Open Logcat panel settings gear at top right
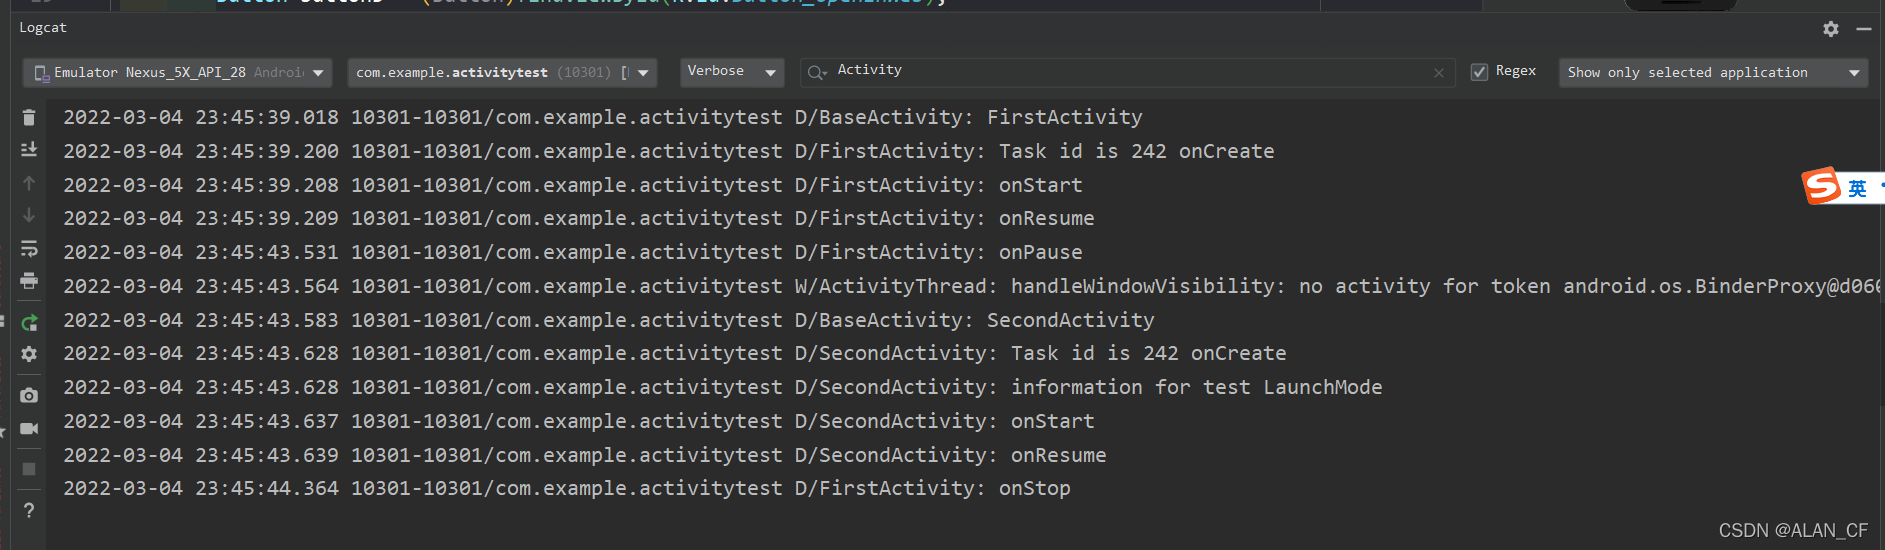Image resolution: width=1885 pixels, height=550 pixels. point(1830,29)
